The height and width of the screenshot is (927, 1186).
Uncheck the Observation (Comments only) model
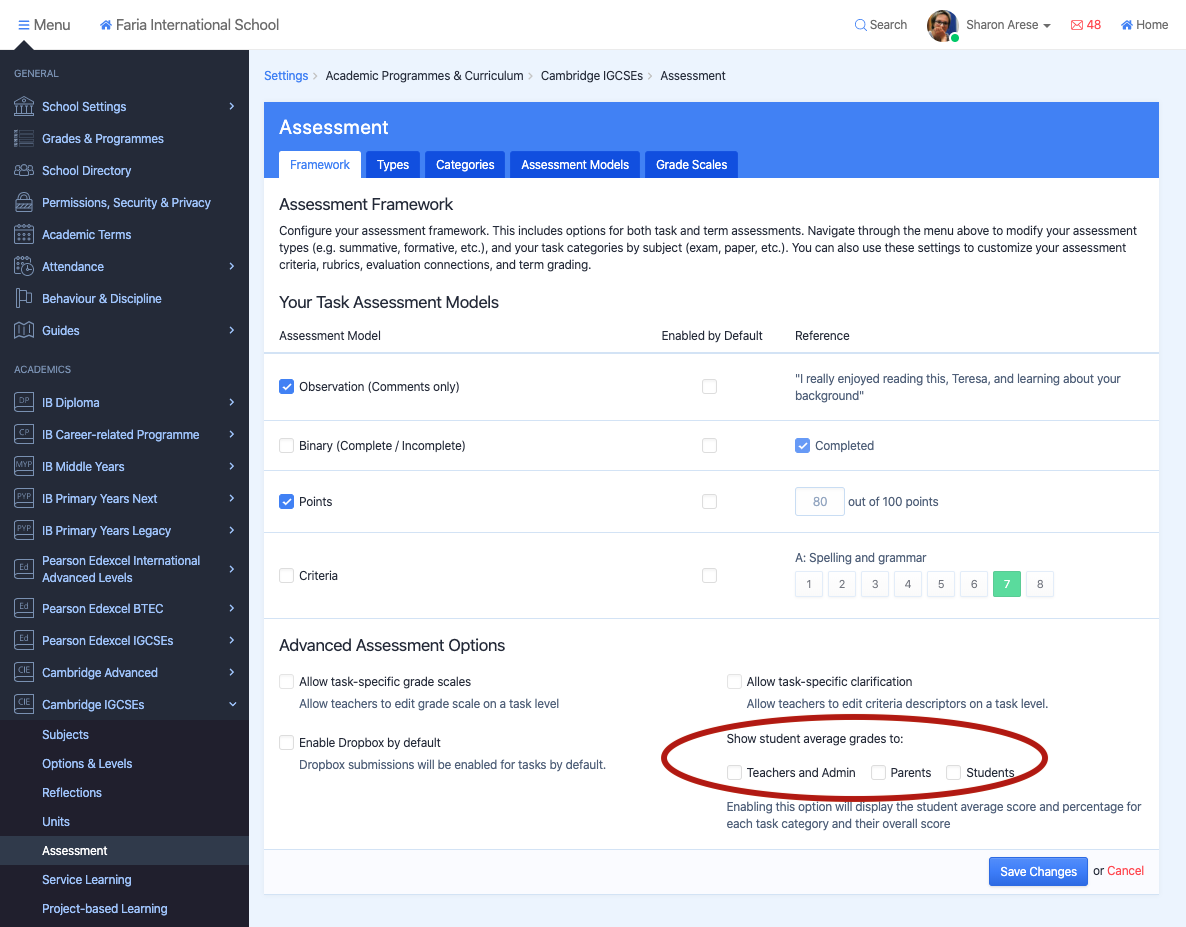(x=287, y=387)
